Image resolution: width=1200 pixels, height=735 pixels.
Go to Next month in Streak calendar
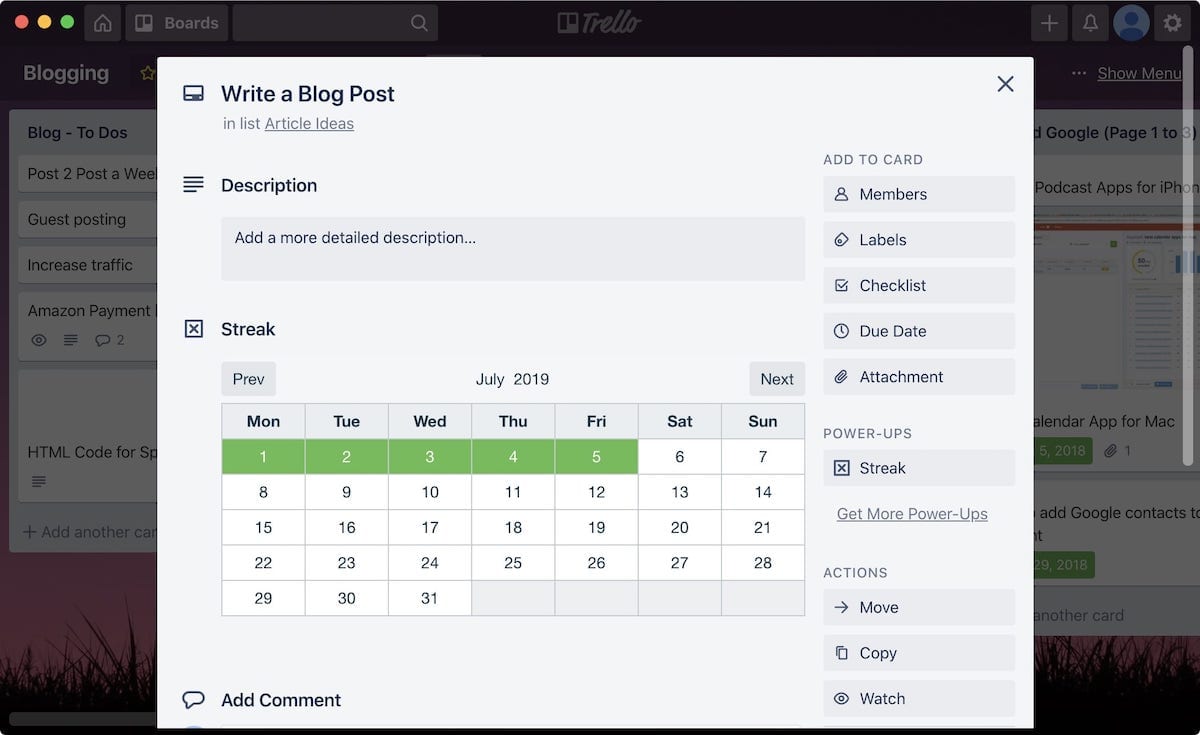pyautogui.click(x=776, y=379)
